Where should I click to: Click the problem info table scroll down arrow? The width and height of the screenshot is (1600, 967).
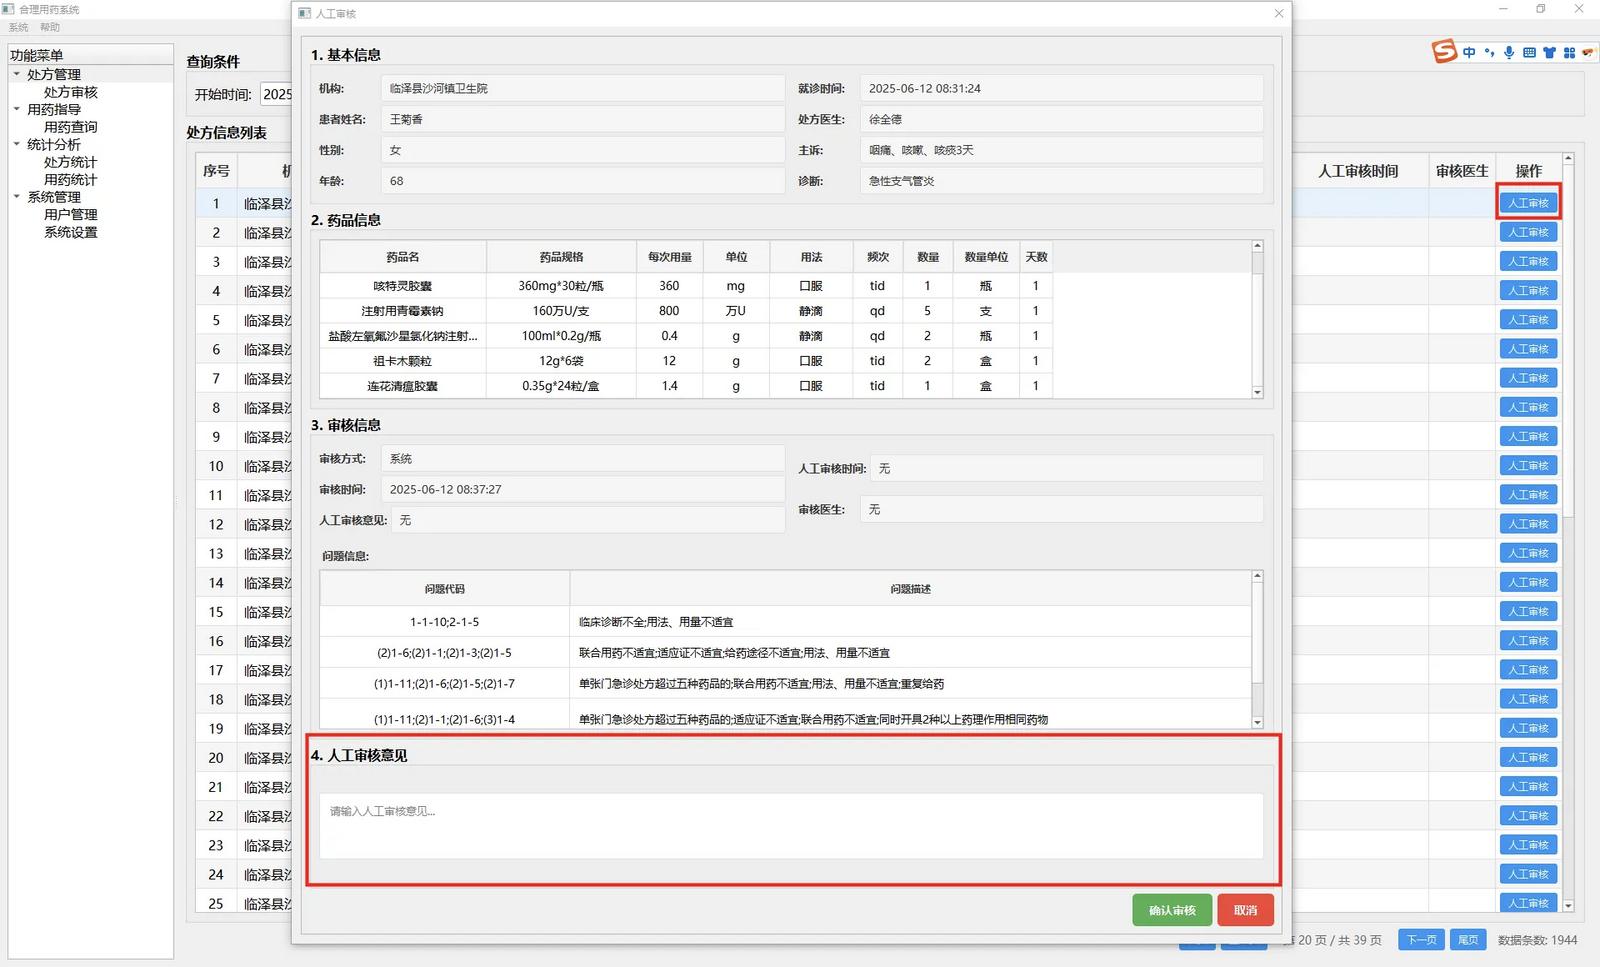pyautogui.click(x=1257, y=722)
